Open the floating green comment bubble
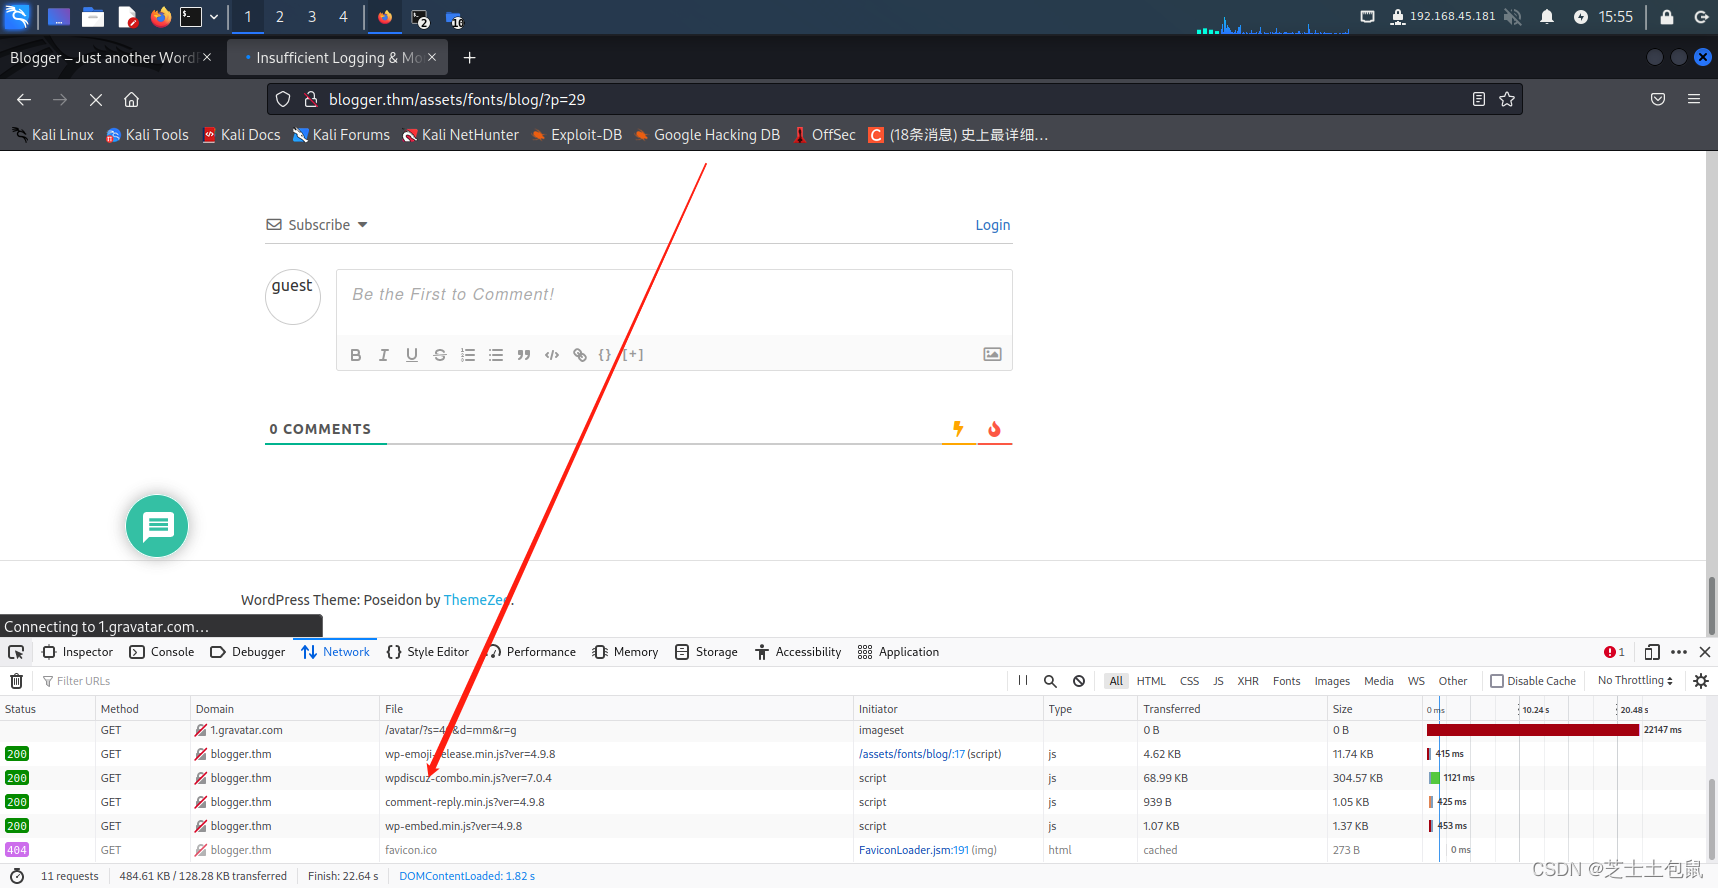1718x888 pixels. [157, 526]
